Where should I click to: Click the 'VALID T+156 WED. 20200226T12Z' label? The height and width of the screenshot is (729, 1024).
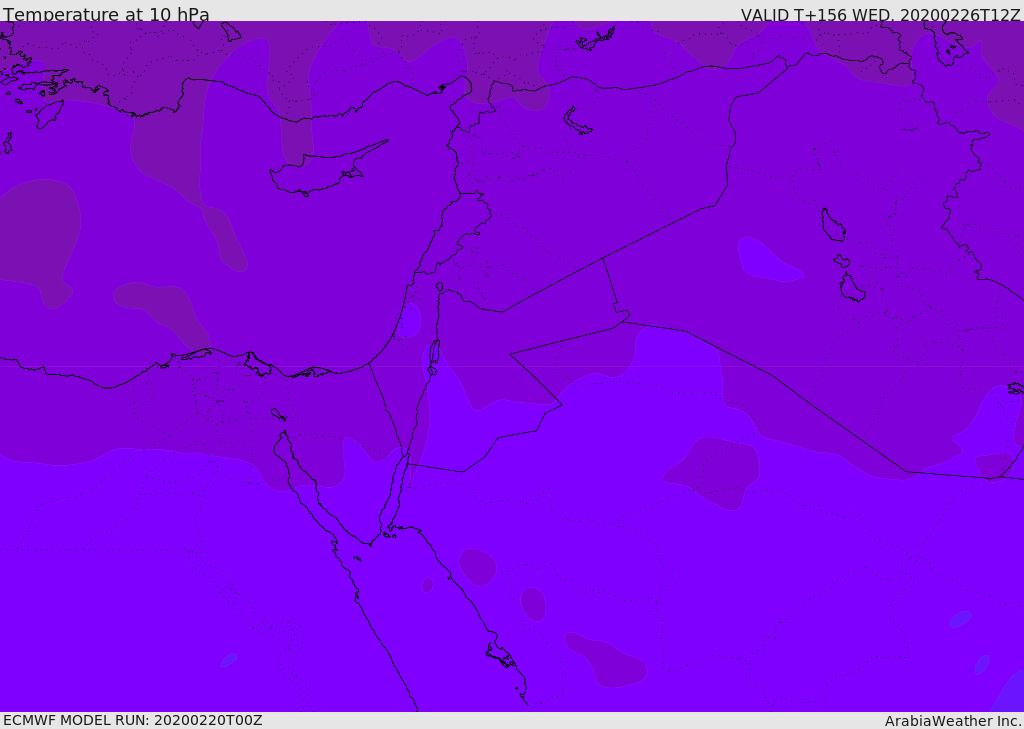click(x=880, y=14)
